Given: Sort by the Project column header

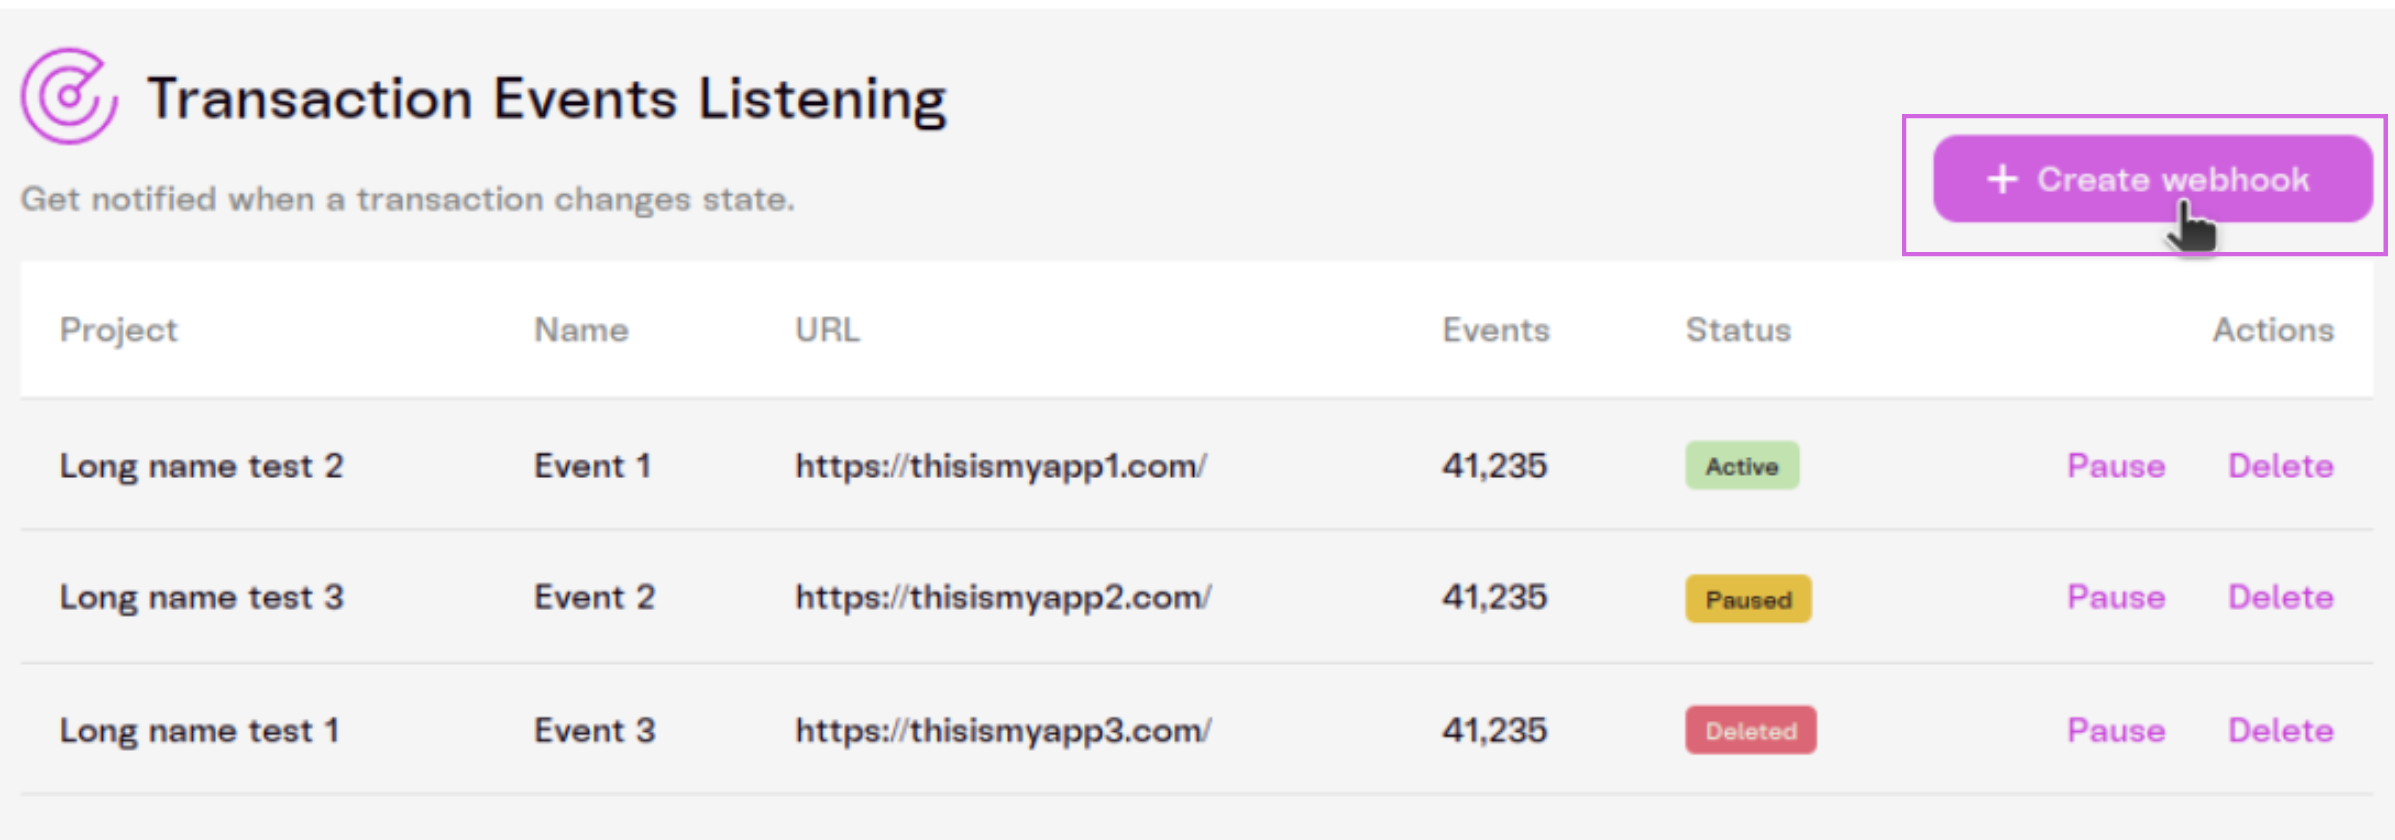Looking at the screenshot, I should [x=118, y=330].
